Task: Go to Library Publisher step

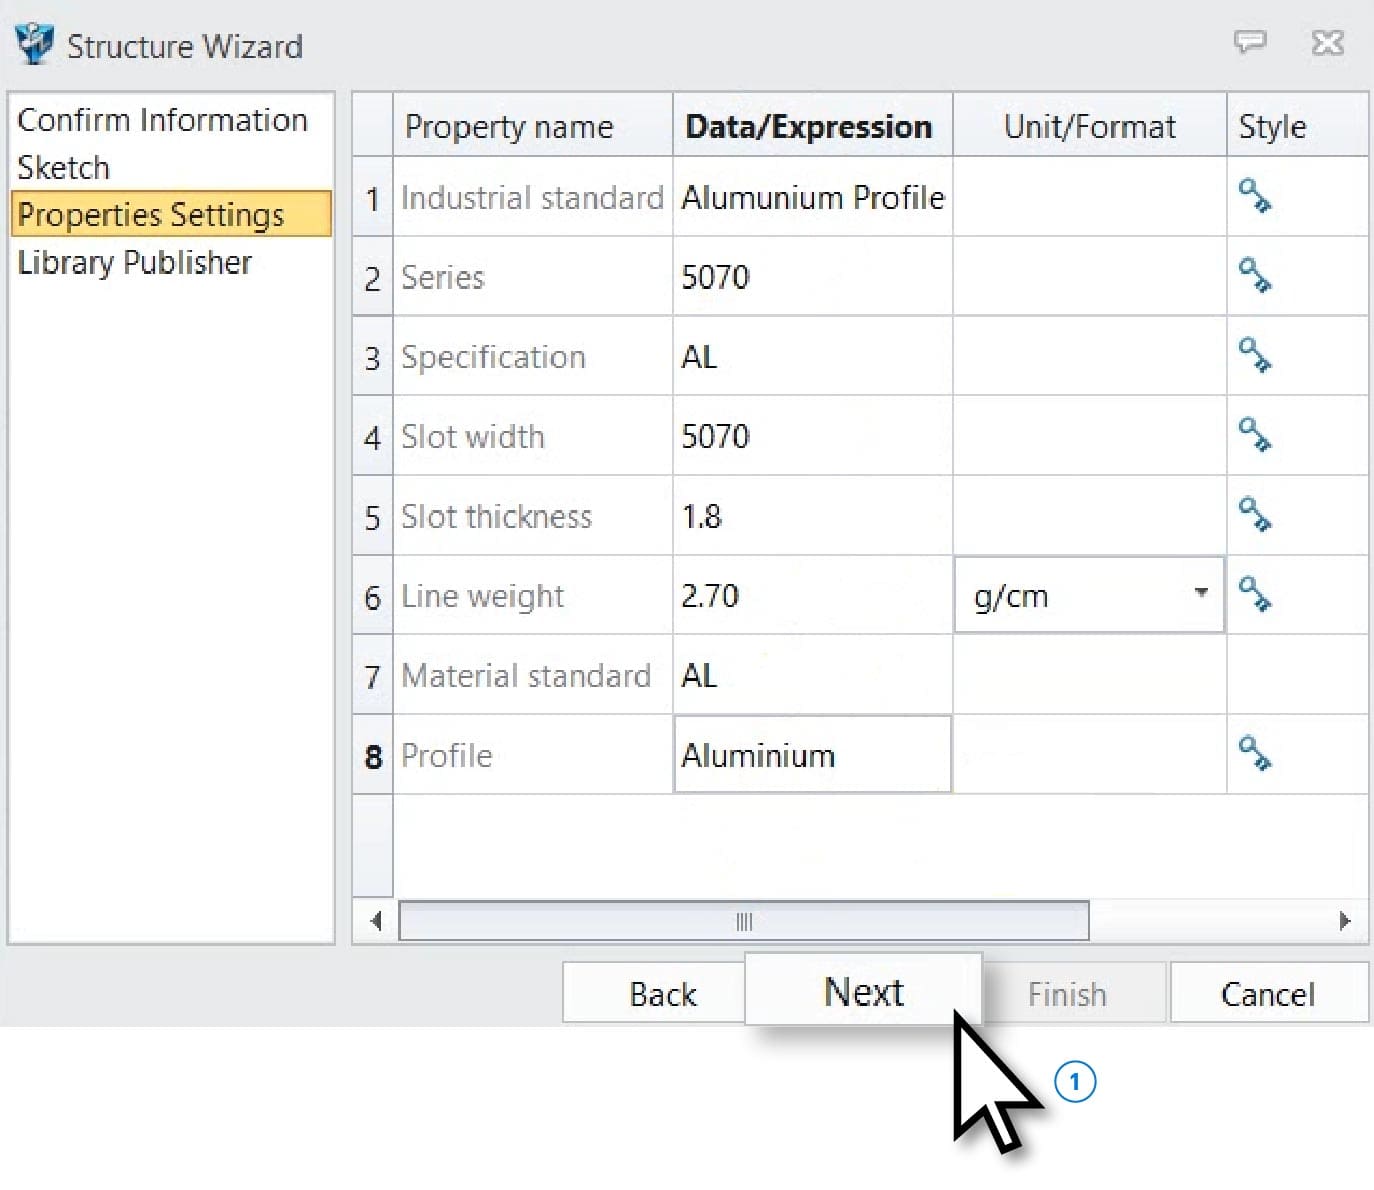Action: tap(134, 262)
